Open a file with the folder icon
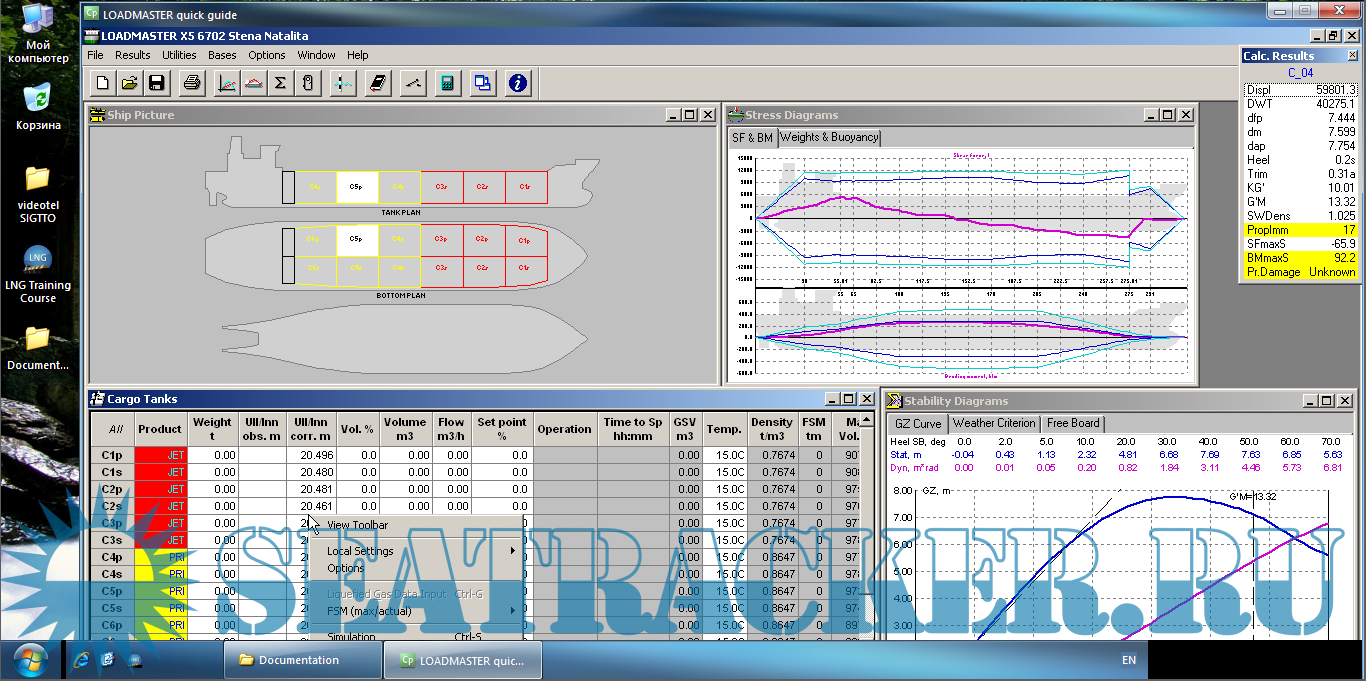 click(129, 83)
